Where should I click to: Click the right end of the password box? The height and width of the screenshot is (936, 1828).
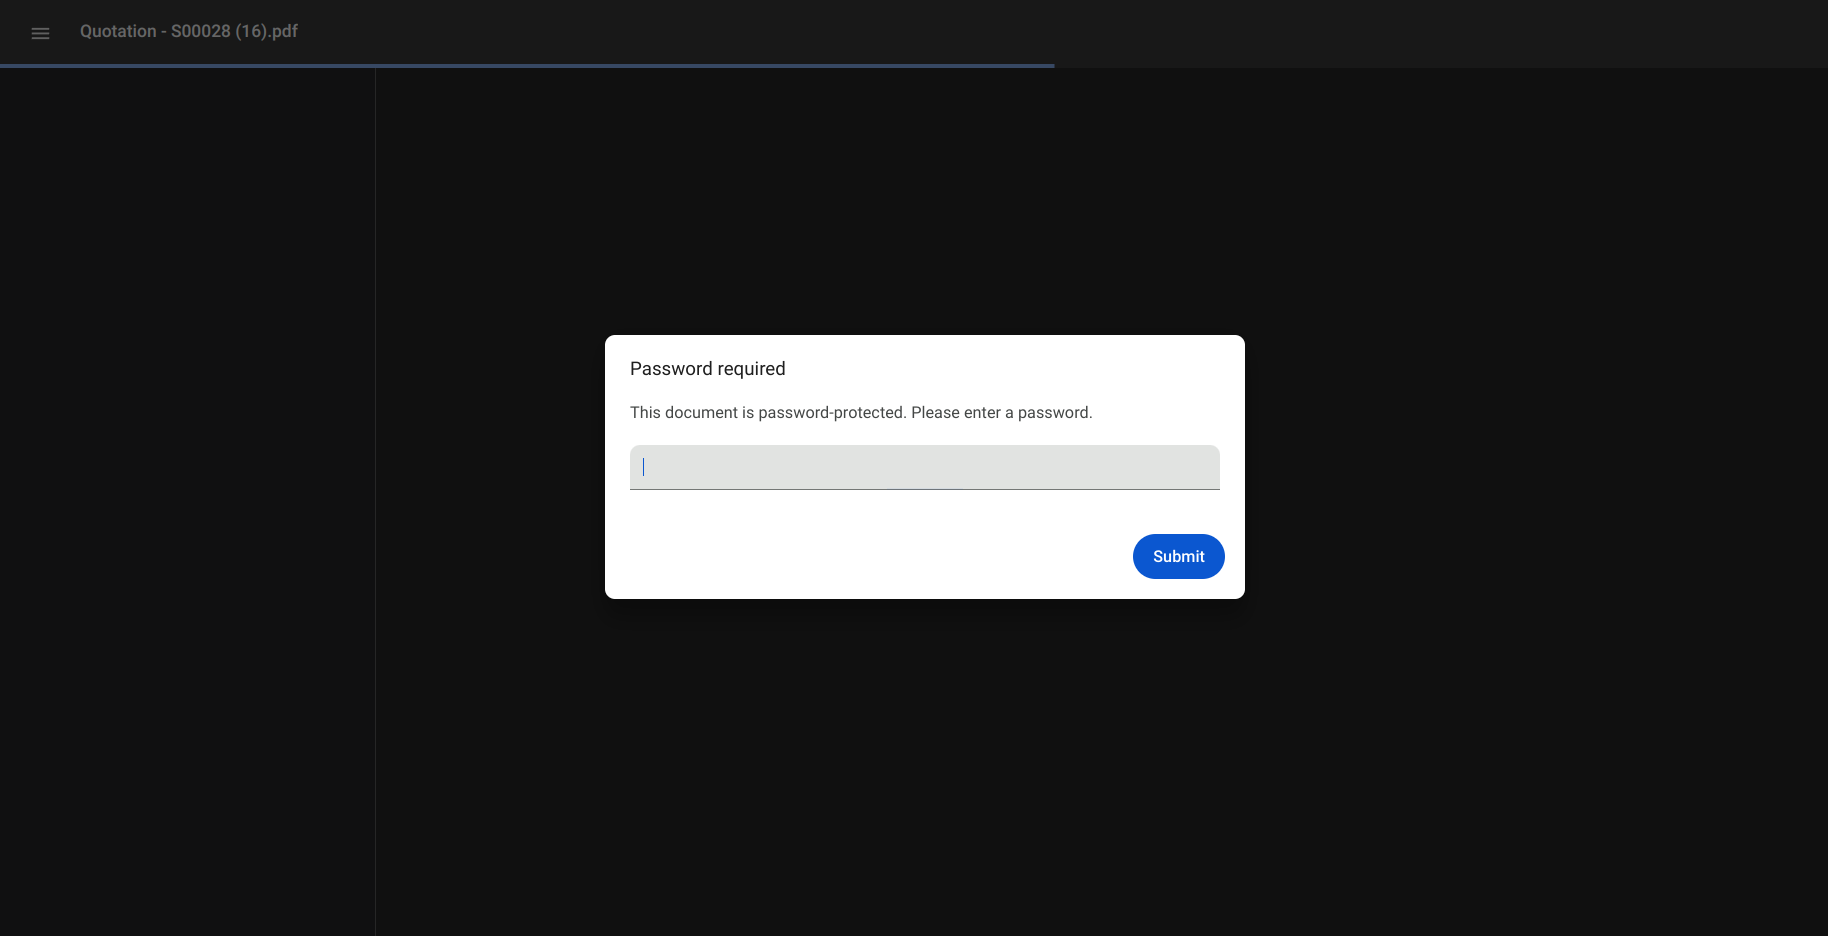pos(1200,467)
